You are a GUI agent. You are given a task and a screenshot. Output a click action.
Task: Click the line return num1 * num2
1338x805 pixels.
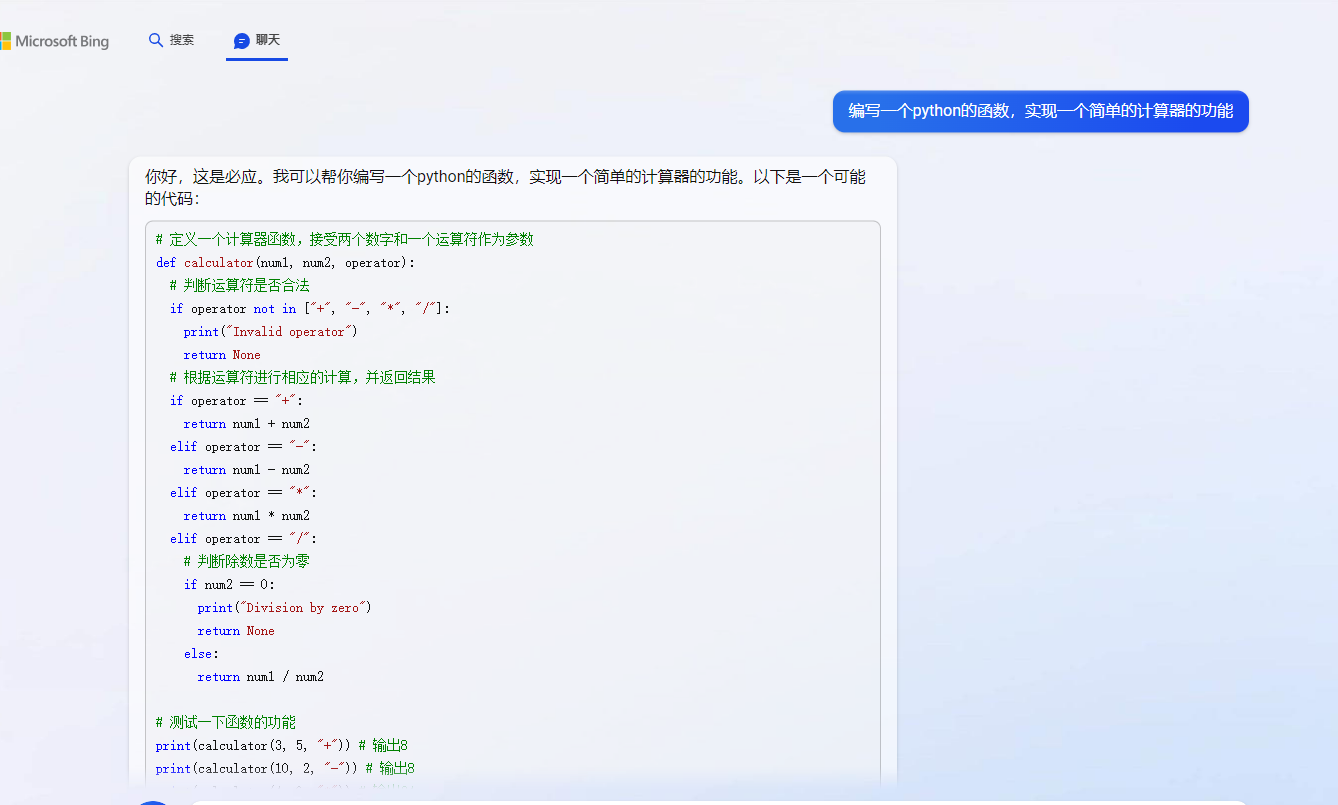point(247,516)
